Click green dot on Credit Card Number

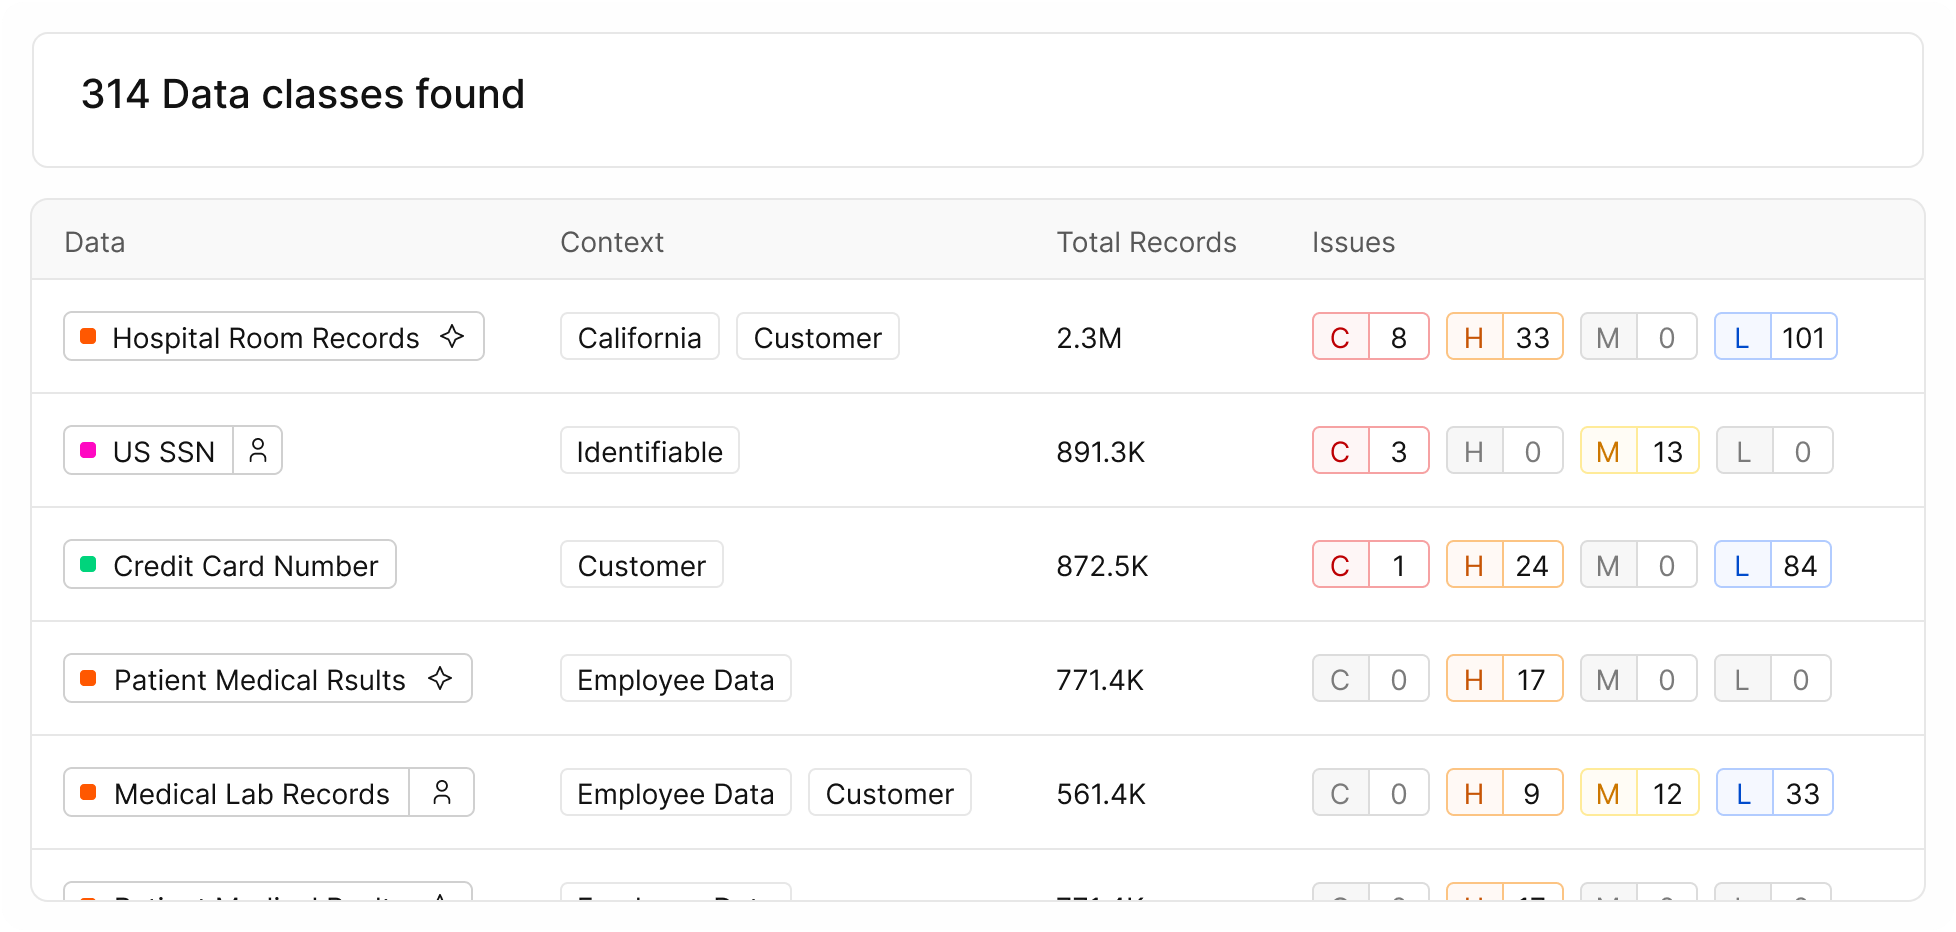pyautogui.click(x=88, y=565)
